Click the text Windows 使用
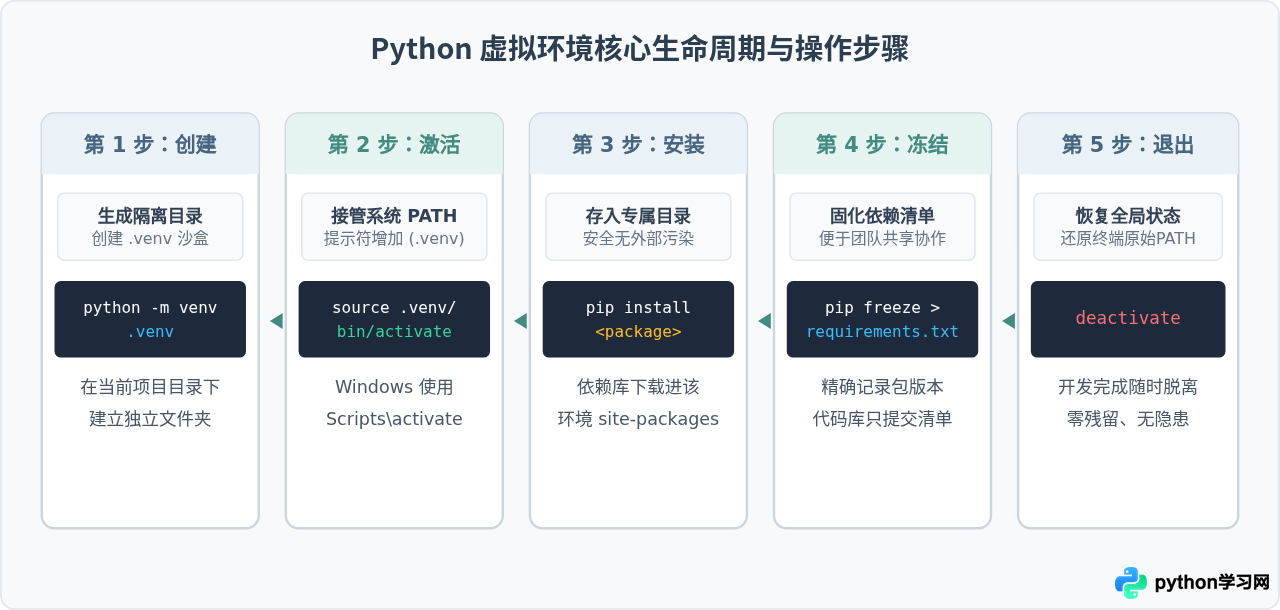 (x=394, y=387)
